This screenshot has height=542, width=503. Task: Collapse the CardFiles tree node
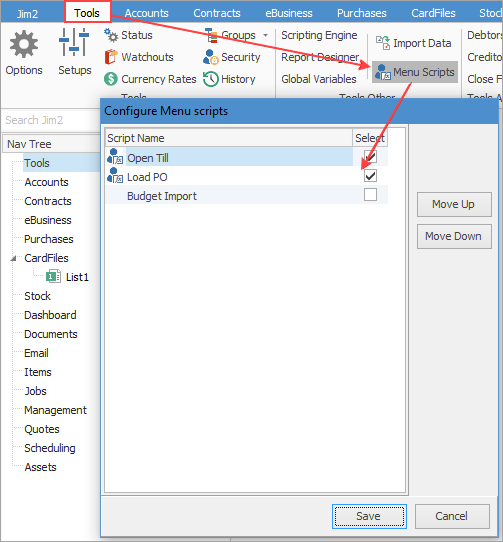click(x=13, y=258)
